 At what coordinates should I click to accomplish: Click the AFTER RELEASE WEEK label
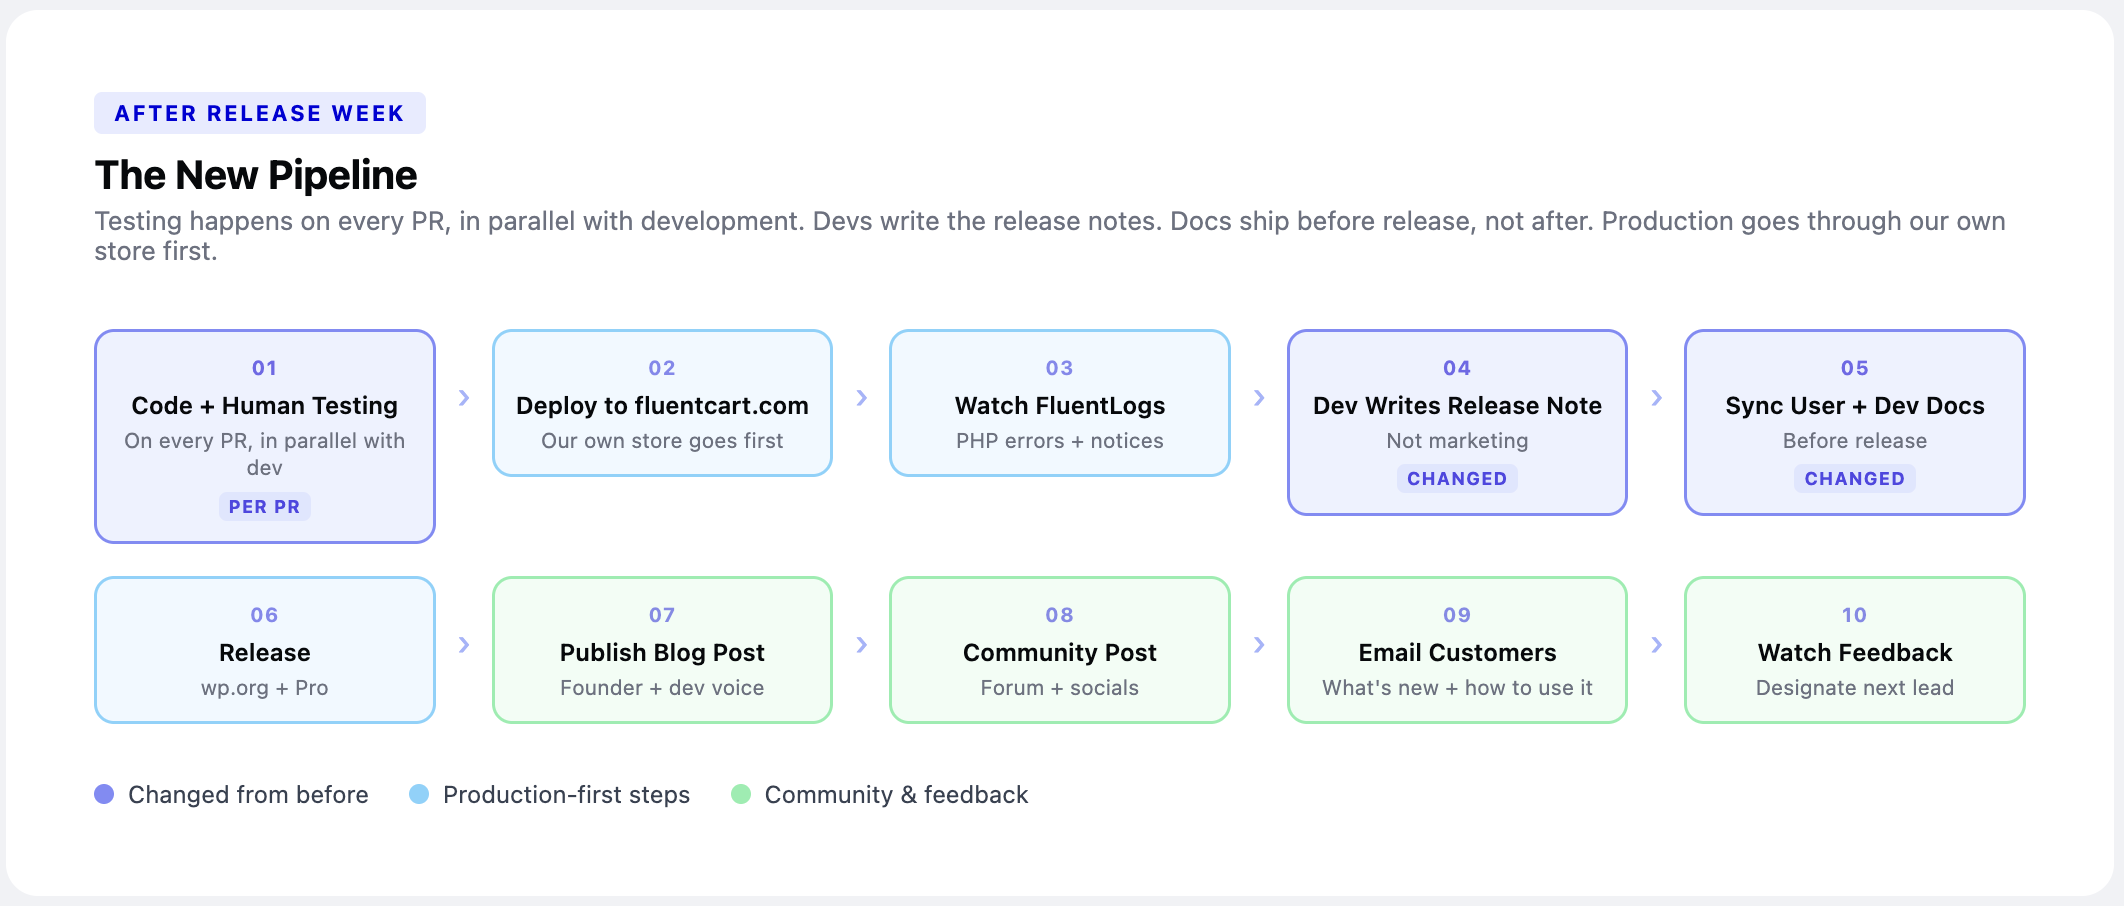(x=260, y=113)
